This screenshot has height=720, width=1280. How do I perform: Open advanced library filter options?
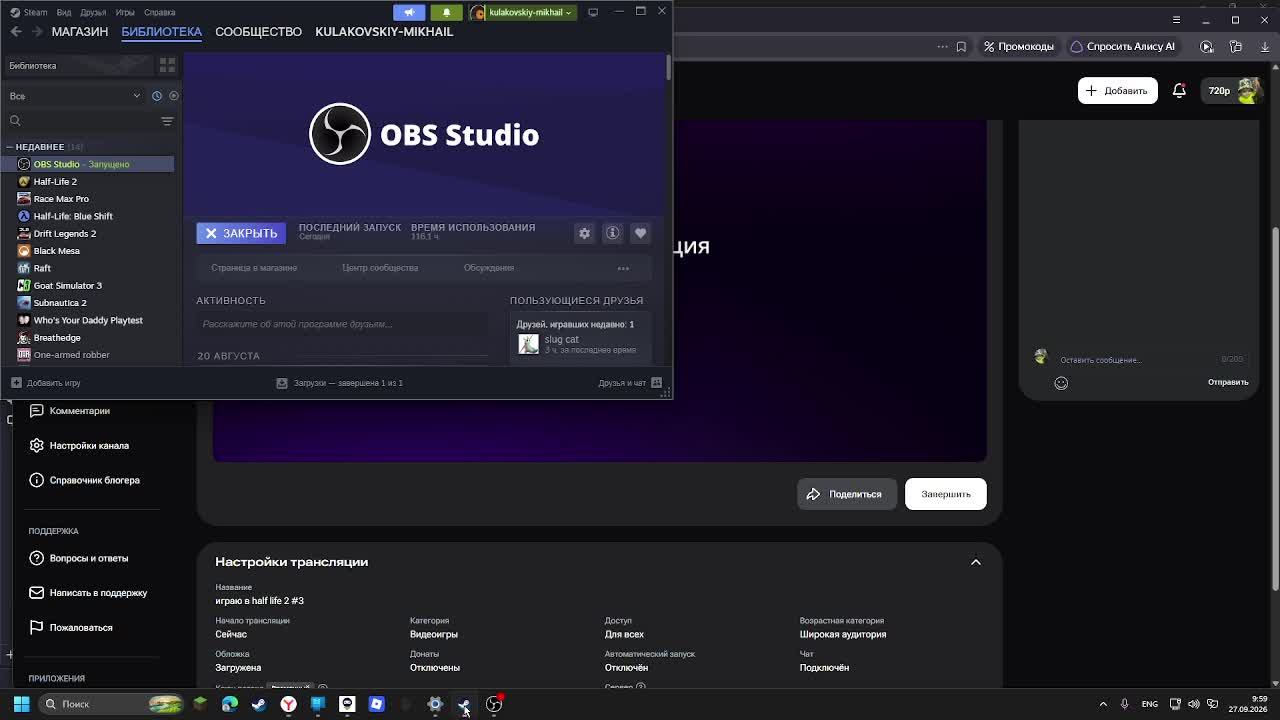167,121
